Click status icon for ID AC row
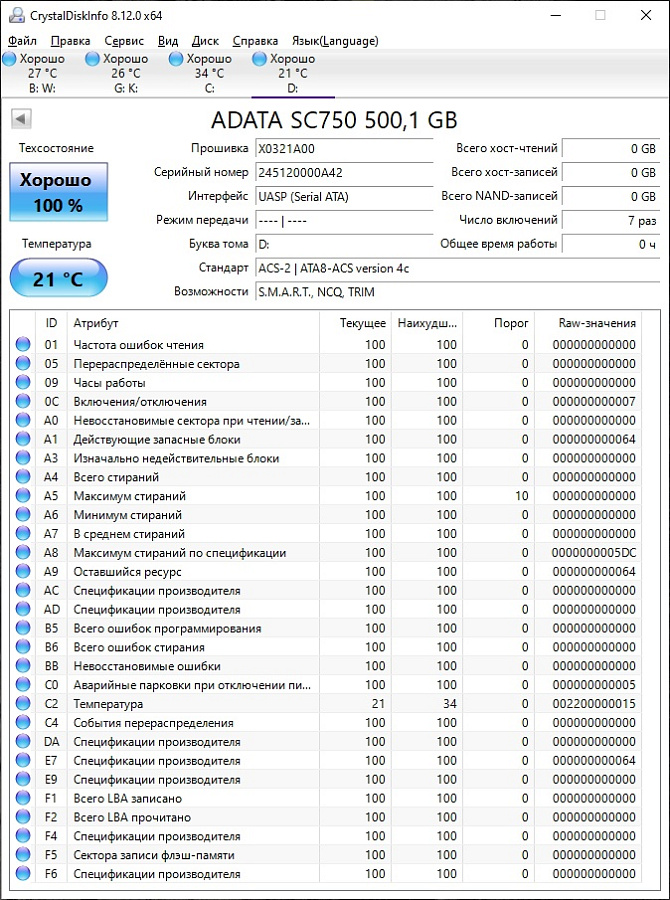670x900 pixels. pyautogui.click(x=23, y=590)
